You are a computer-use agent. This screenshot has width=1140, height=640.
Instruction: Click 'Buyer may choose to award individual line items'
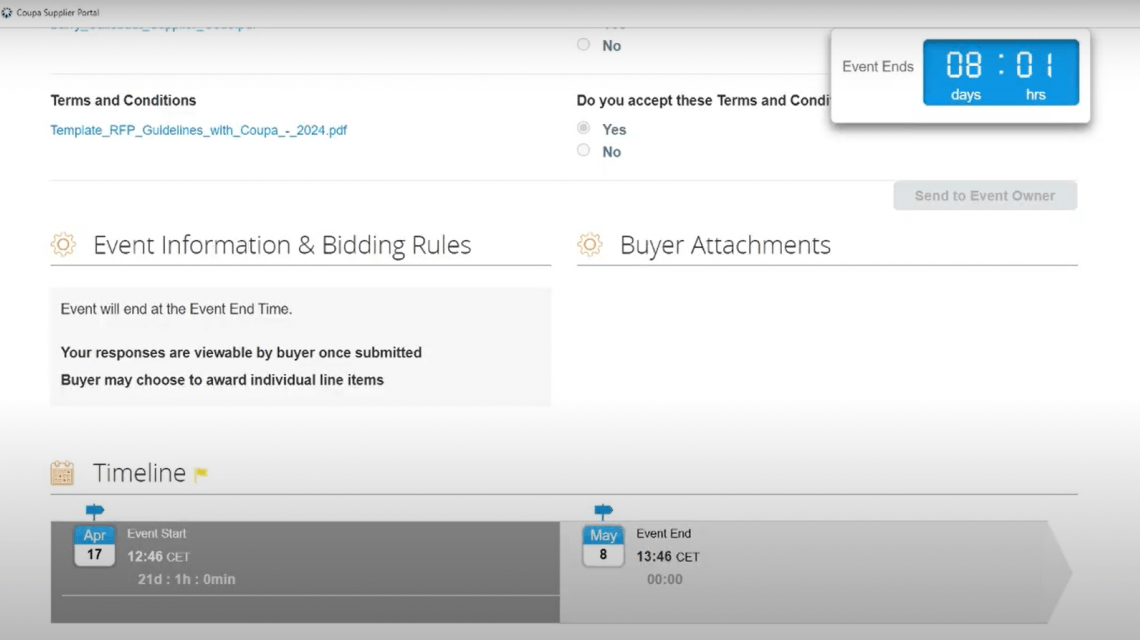click(222, 380)
